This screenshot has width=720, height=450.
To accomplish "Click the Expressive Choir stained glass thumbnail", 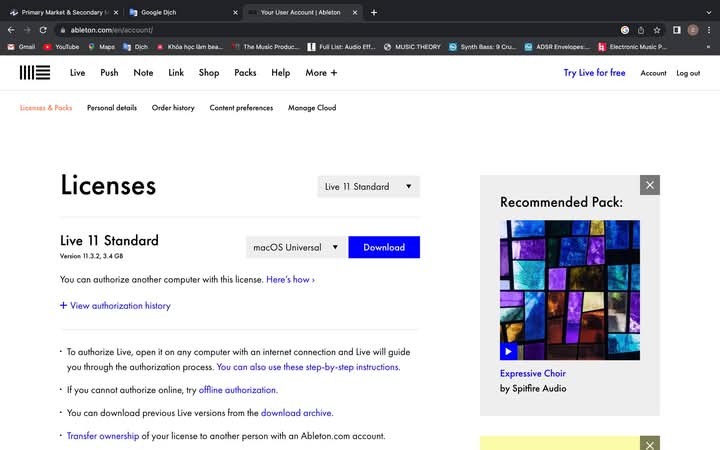I will [x=570, y=290].
